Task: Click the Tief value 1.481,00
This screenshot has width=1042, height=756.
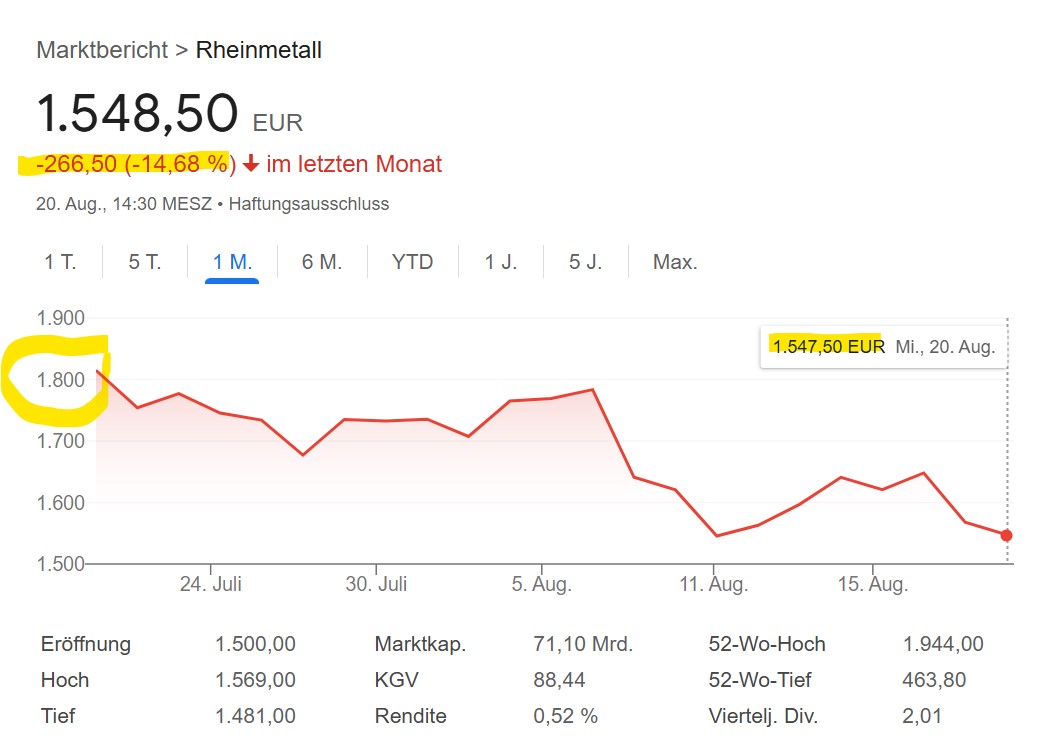Action: coord(255,715)
